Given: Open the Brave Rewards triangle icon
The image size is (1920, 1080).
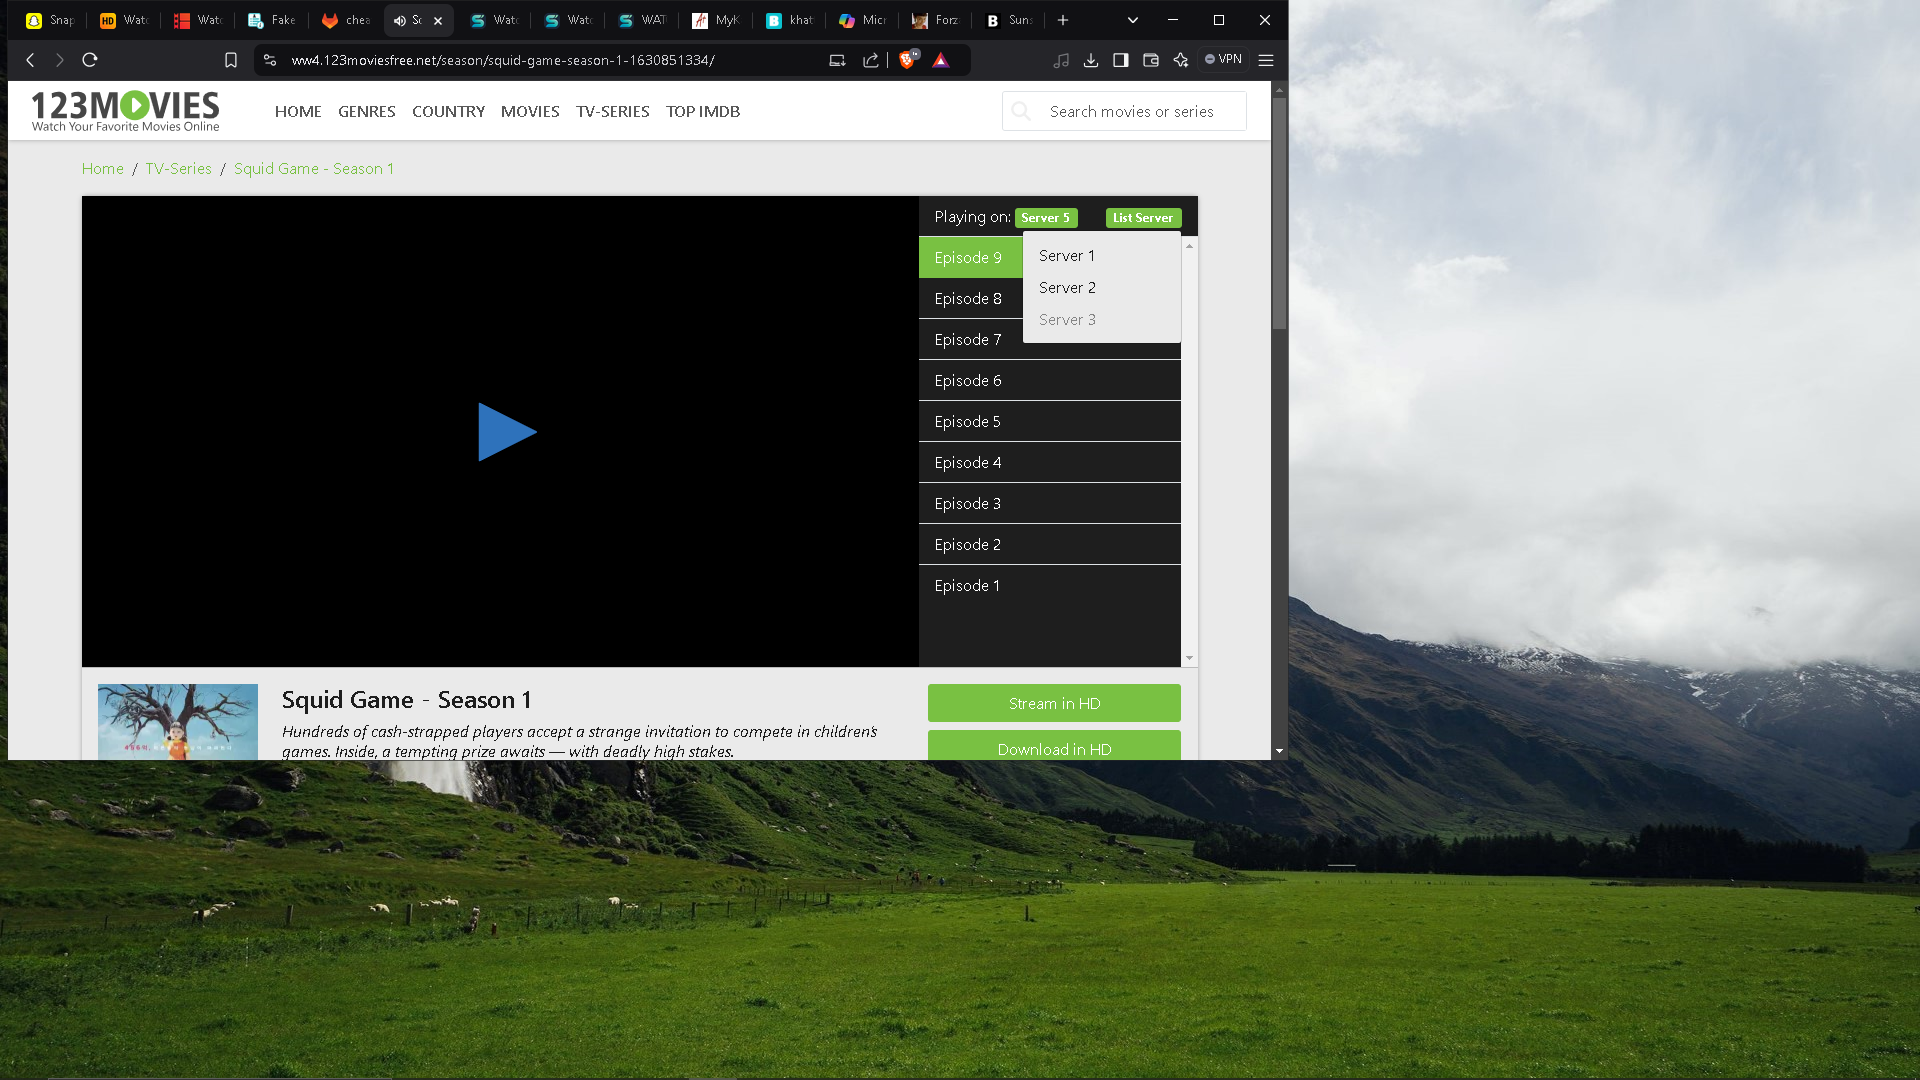Looking at the screenshot, I should [x=941, y=60].
